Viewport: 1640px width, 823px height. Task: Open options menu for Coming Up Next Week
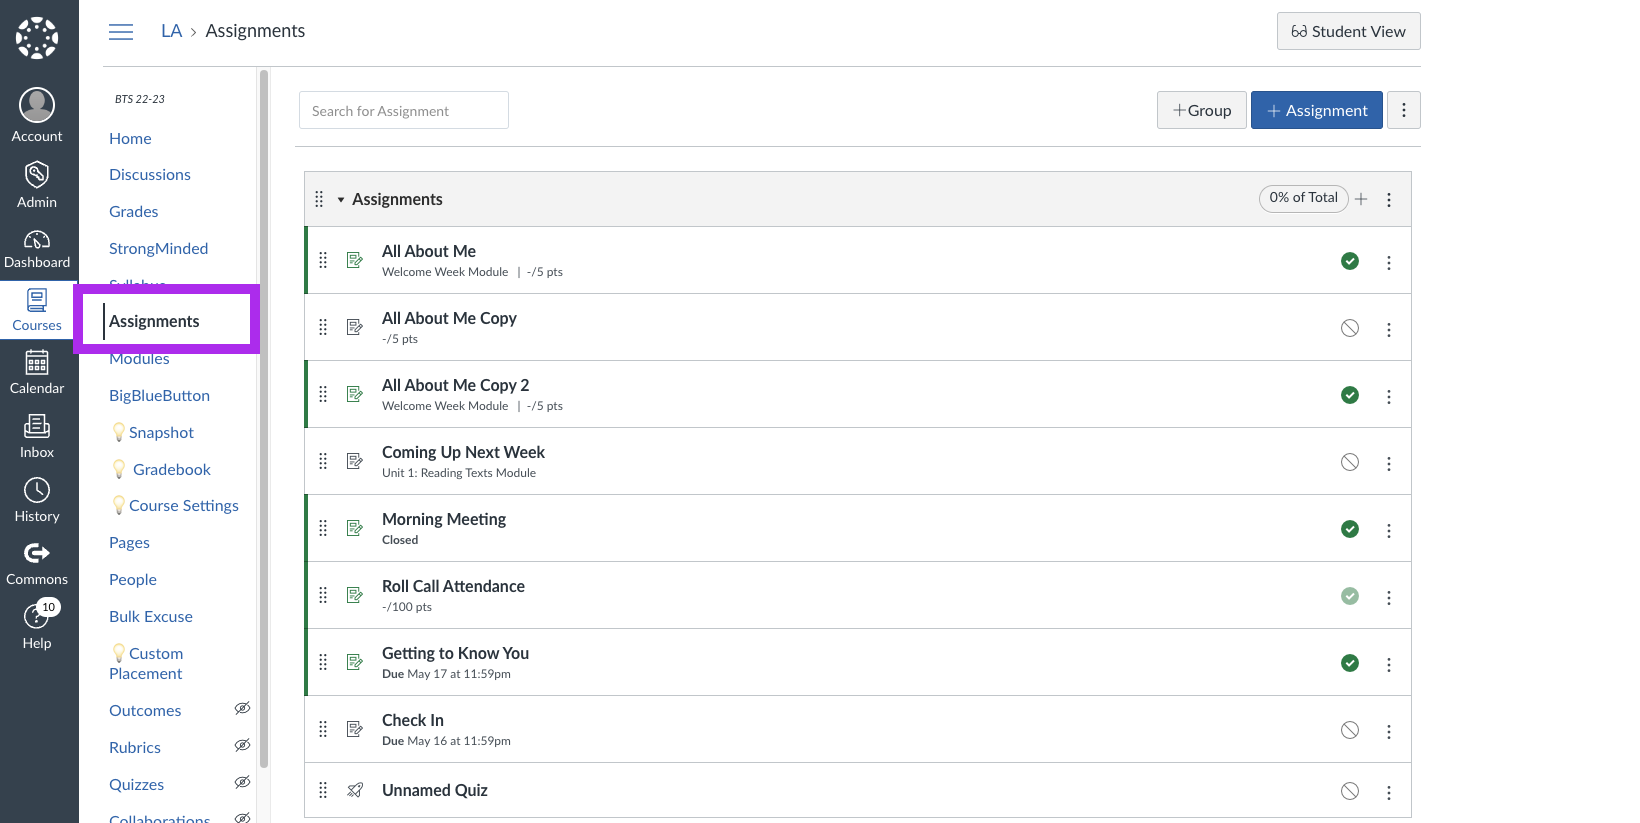pyautogui.click(x=1389, y=464)
